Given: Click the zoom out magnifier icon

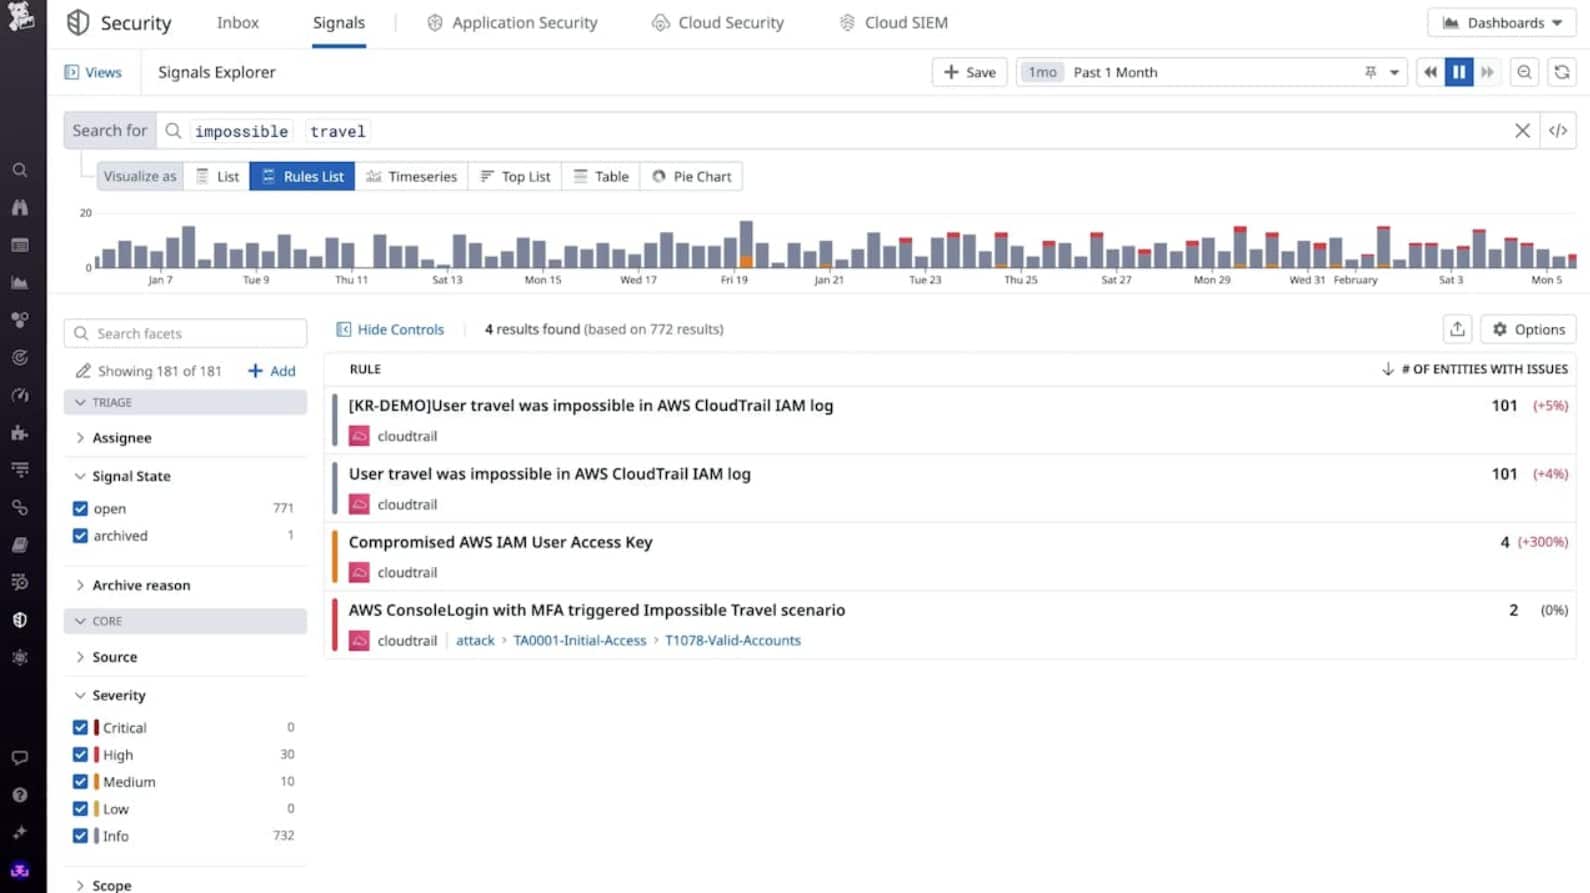Looking at the screenshot, I should pos(1524,72).
